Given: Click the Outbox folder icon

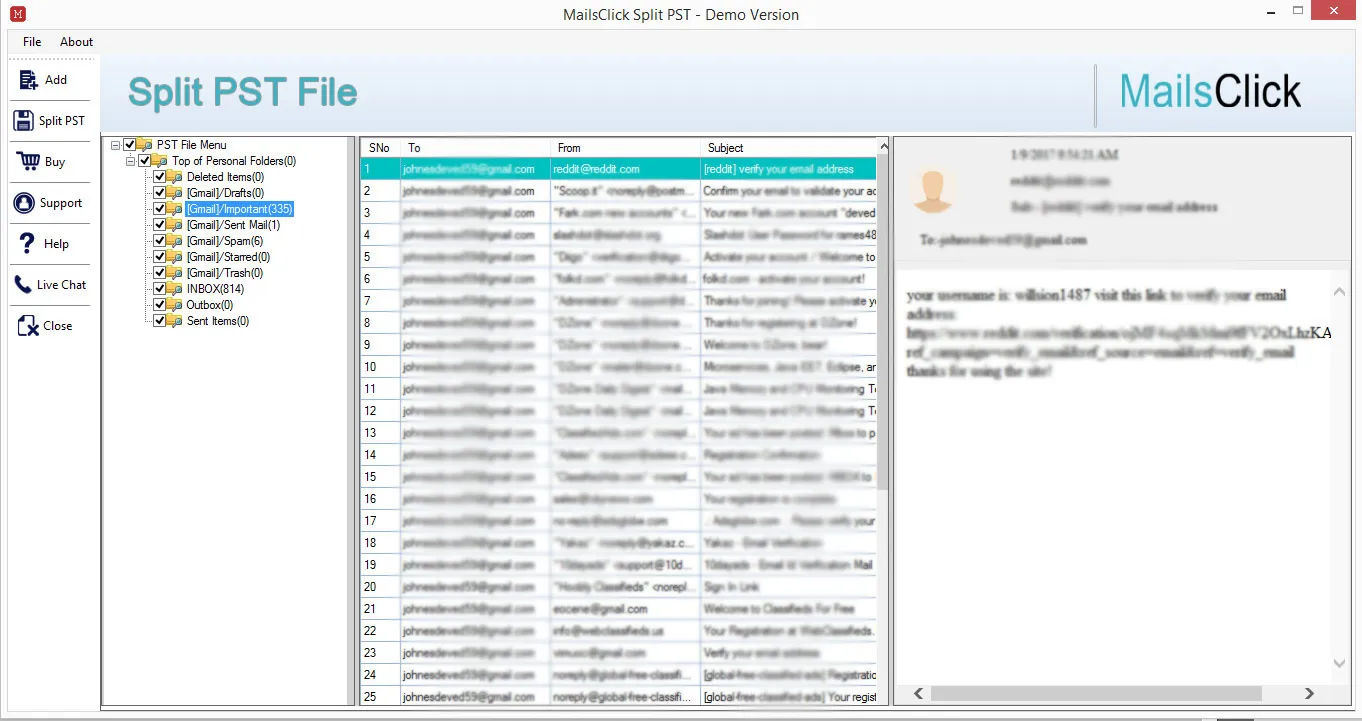Looking at the screenshot, I should point(175,305).
